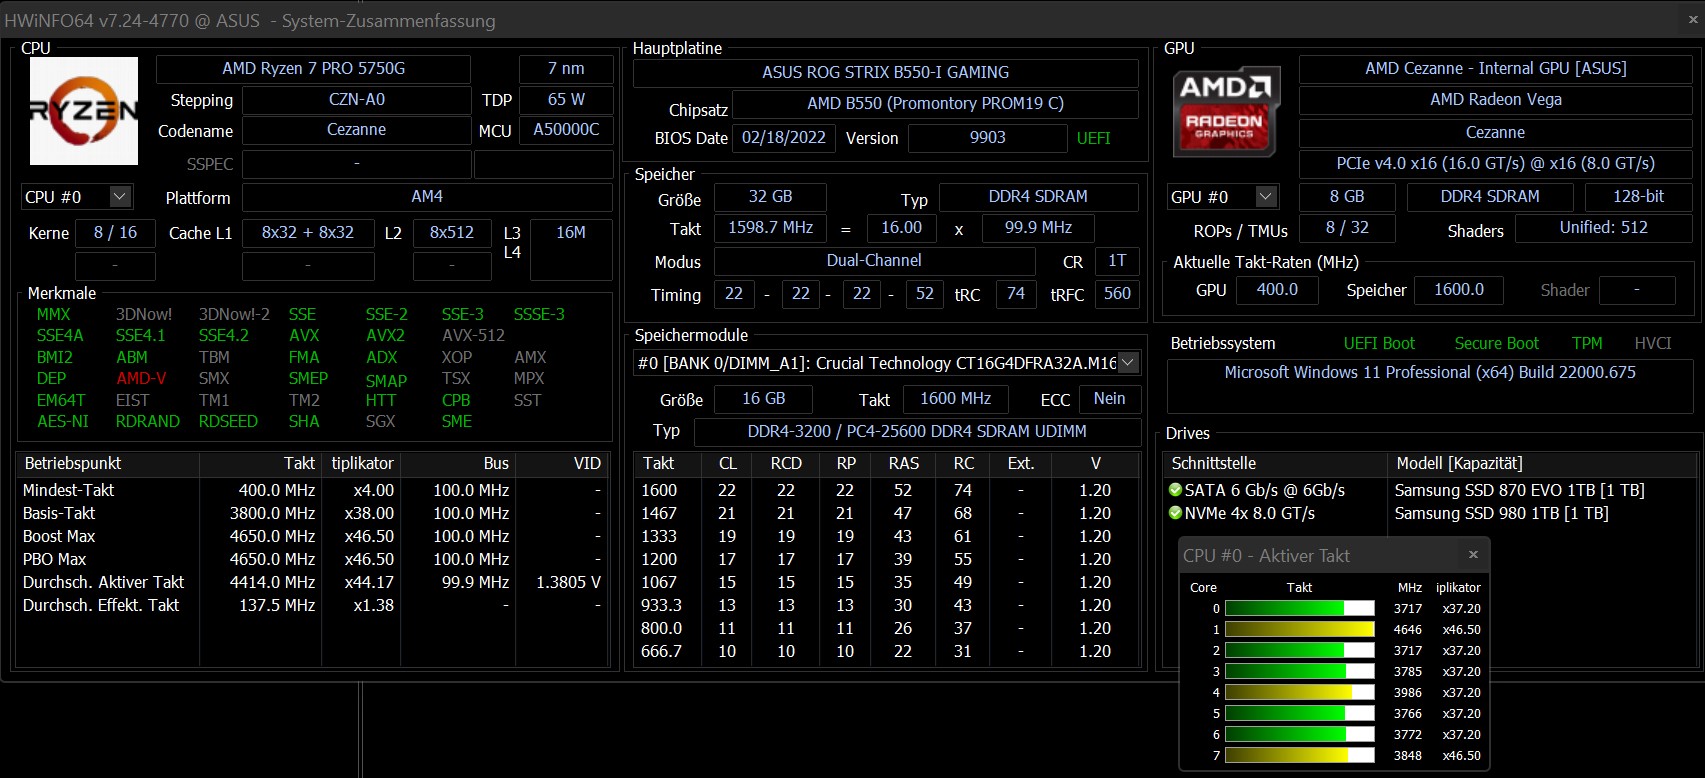Screen dimensions: 1705x778
Task: Select the Boost Max row
Action: point(312,536)
